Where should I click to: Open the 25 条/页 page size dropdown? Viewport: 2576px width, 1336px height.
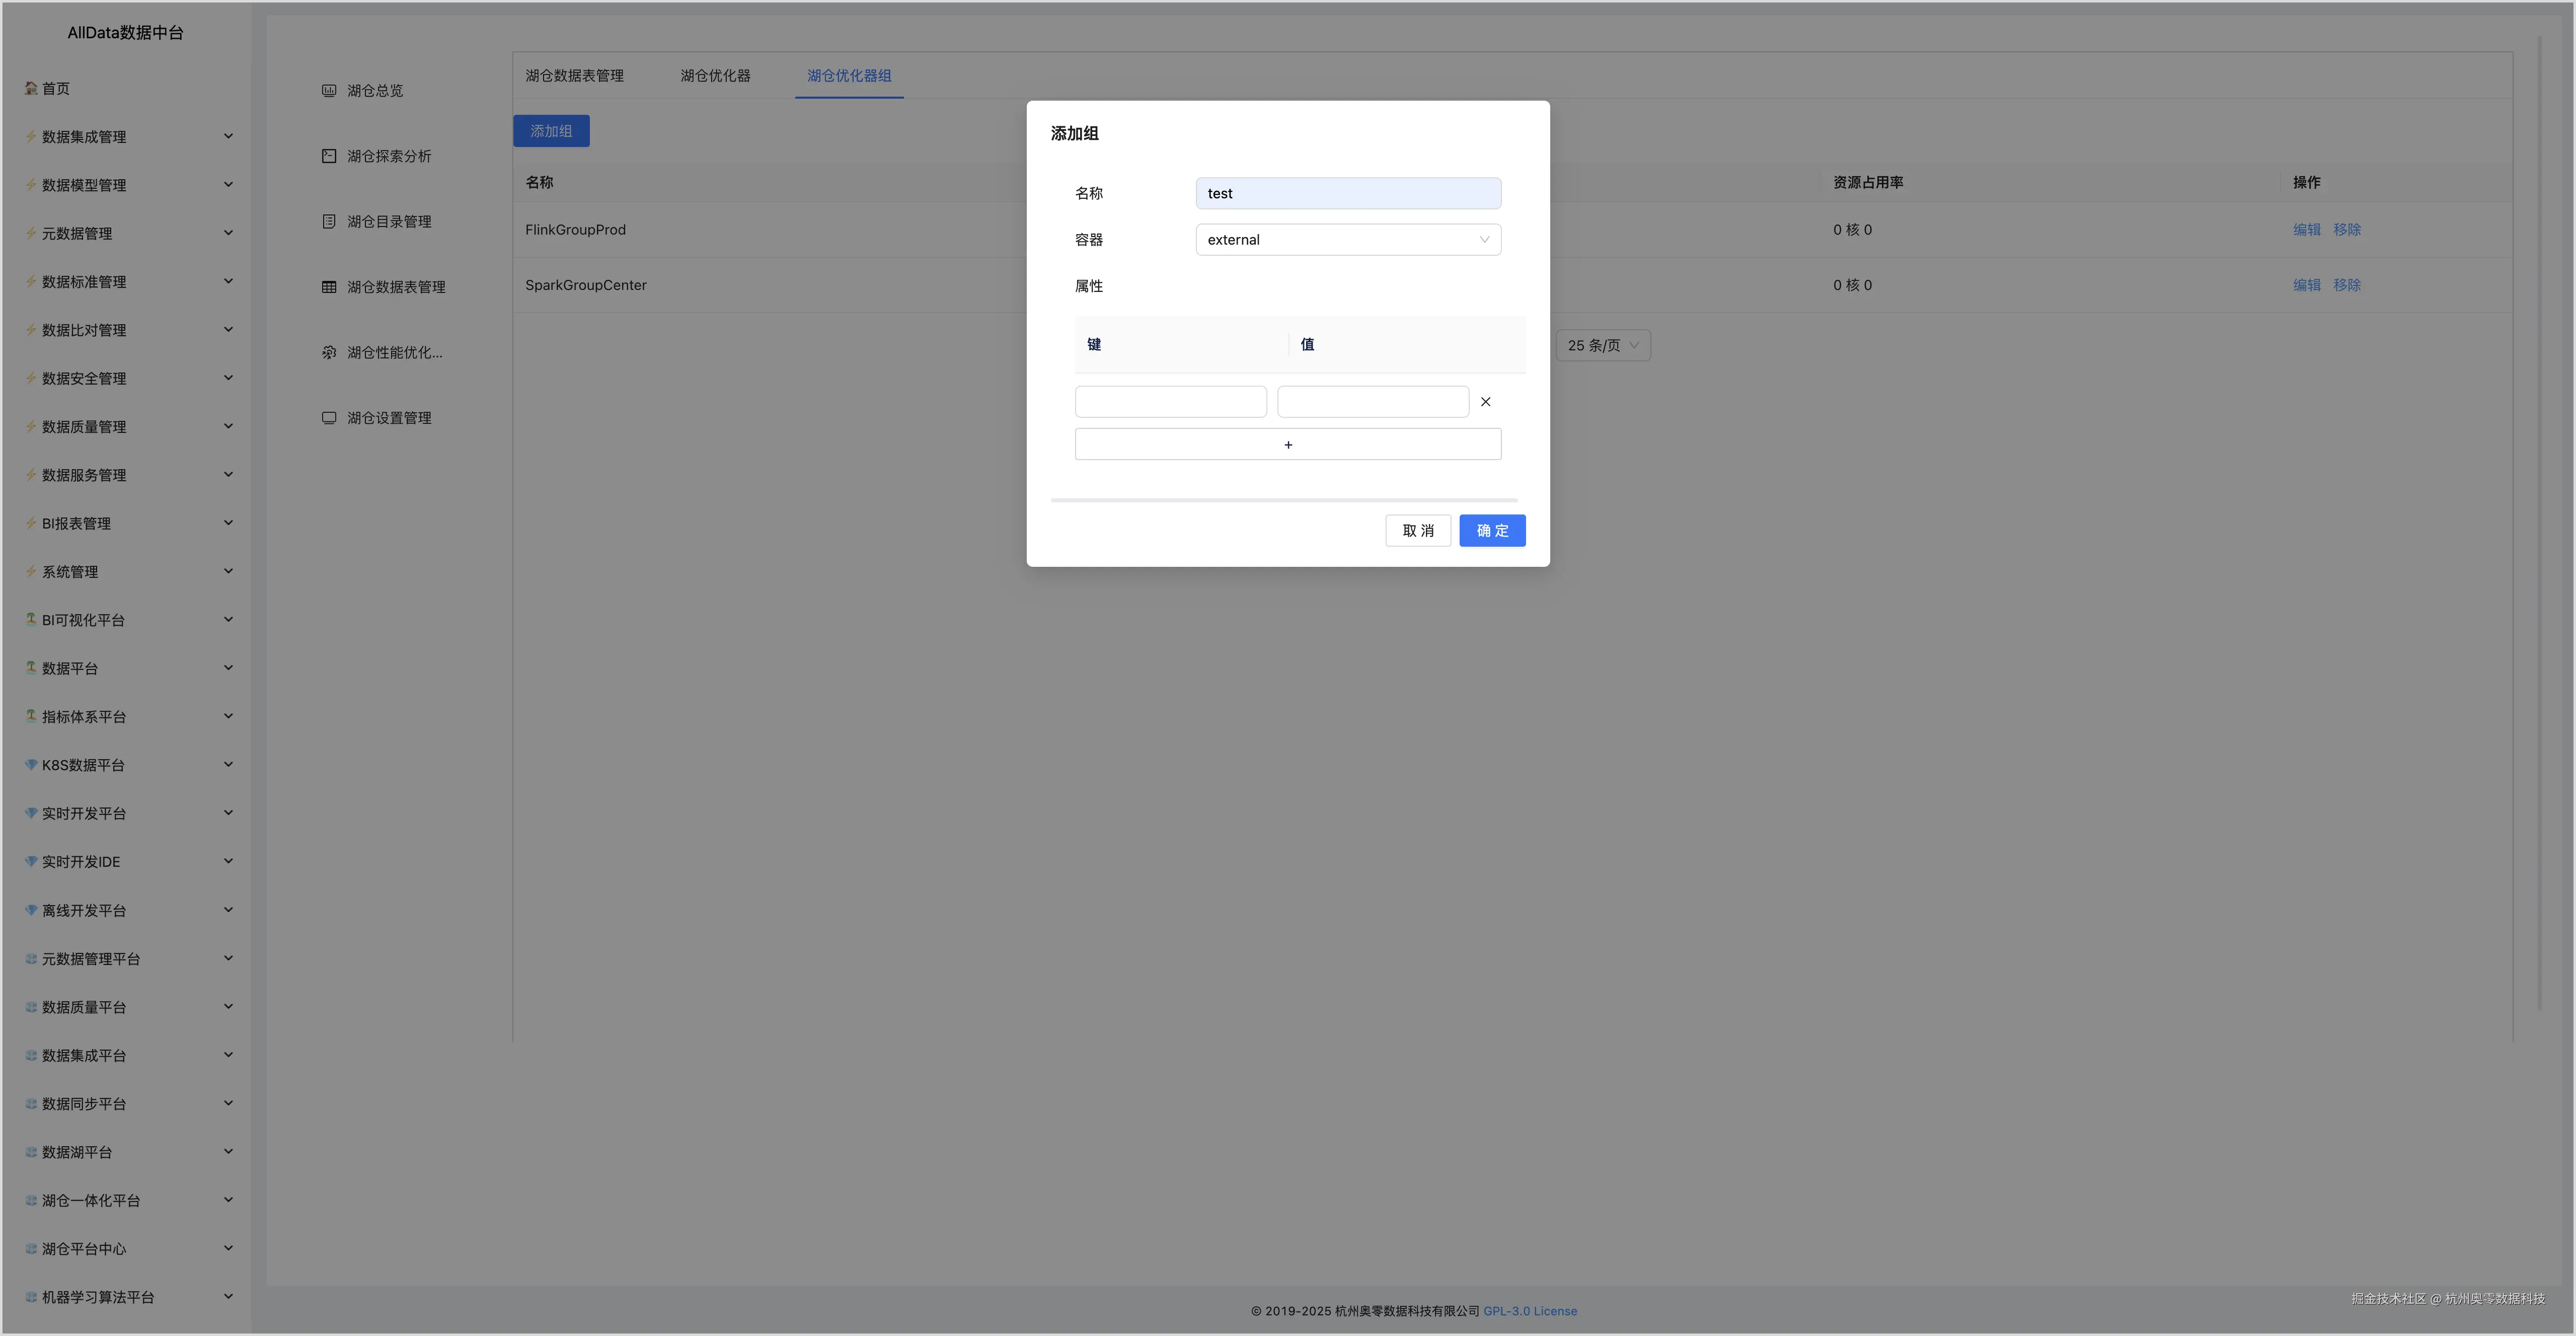coord(1602,345)
